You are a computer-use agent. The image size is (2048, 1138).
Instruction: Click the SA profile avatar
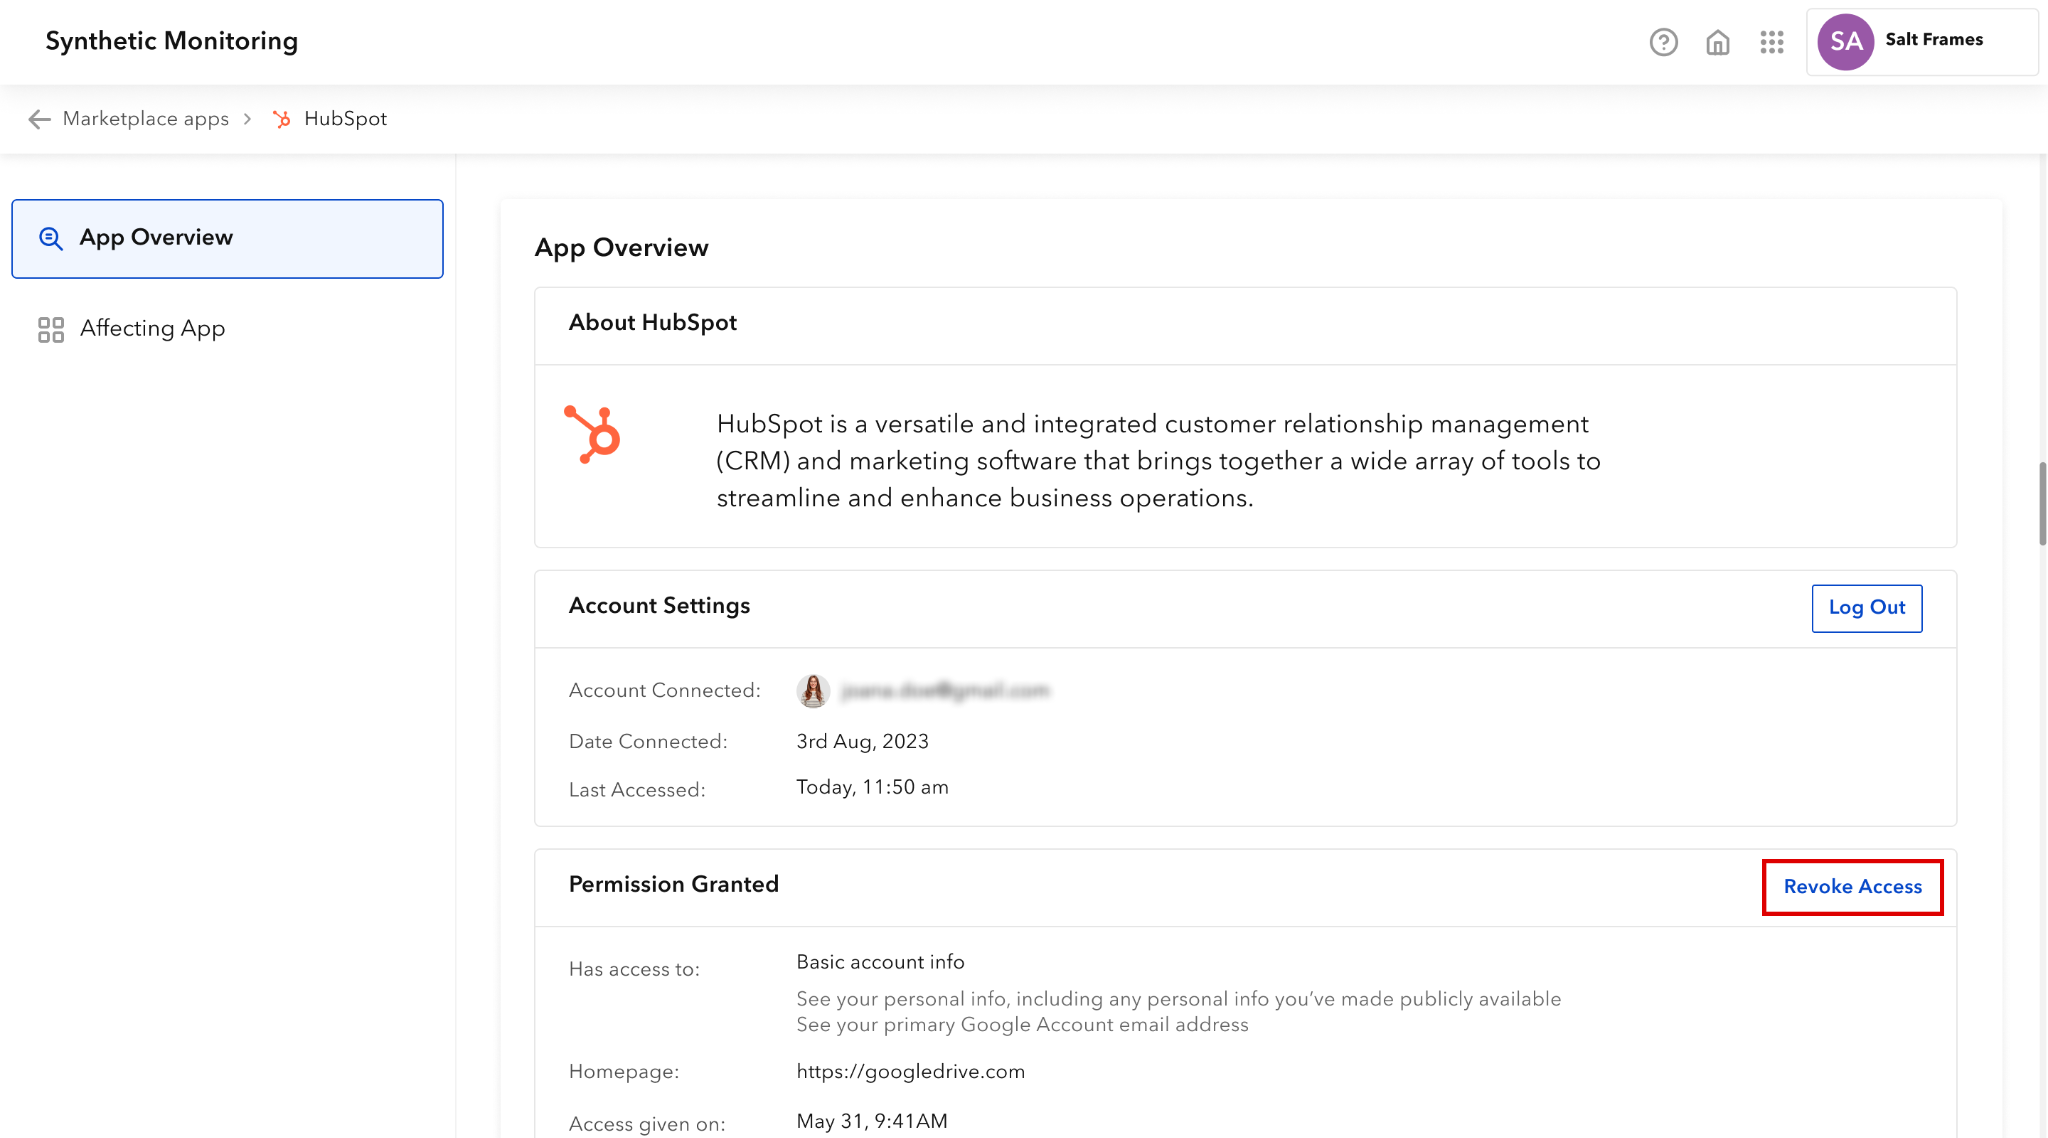point(1845,42)
